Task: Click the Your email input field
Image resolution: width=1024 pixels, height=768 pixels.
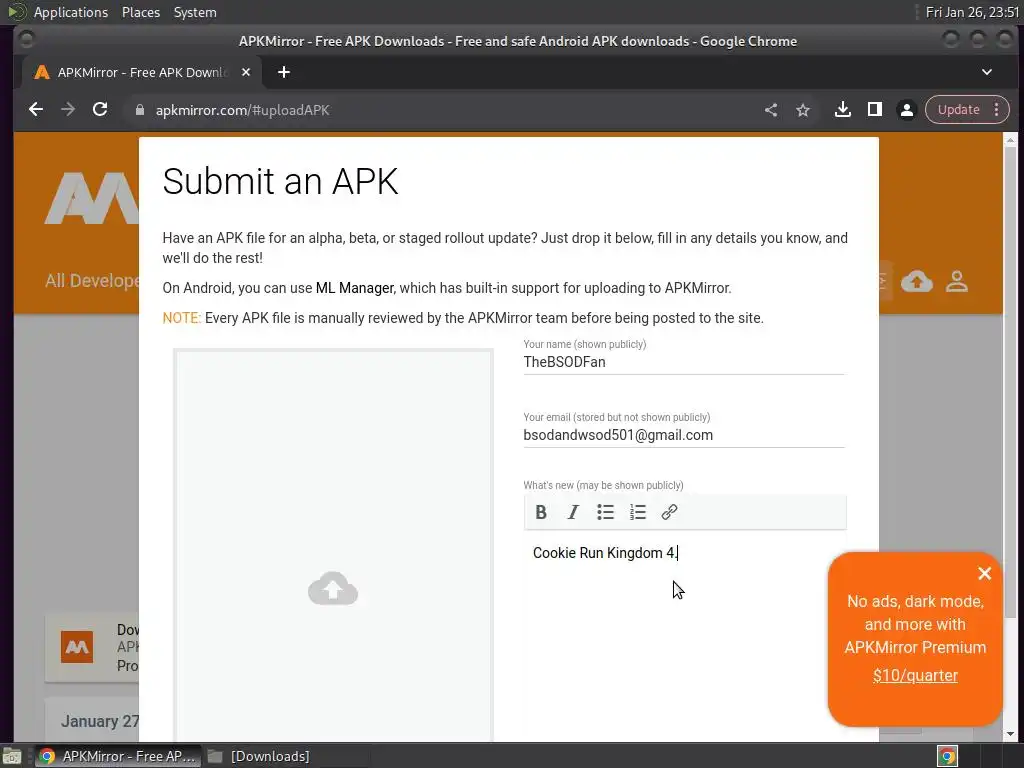Action: [684, 436]
